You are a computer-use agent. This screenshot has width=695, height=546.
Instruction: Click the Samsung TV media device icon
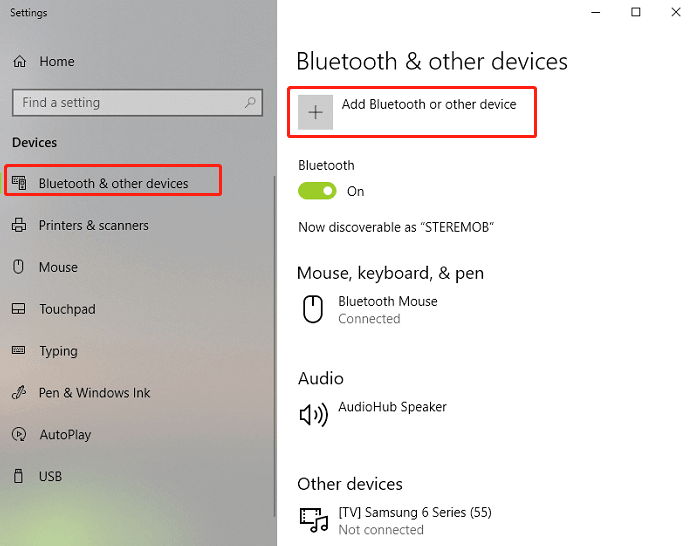click(x=314, y=520)
